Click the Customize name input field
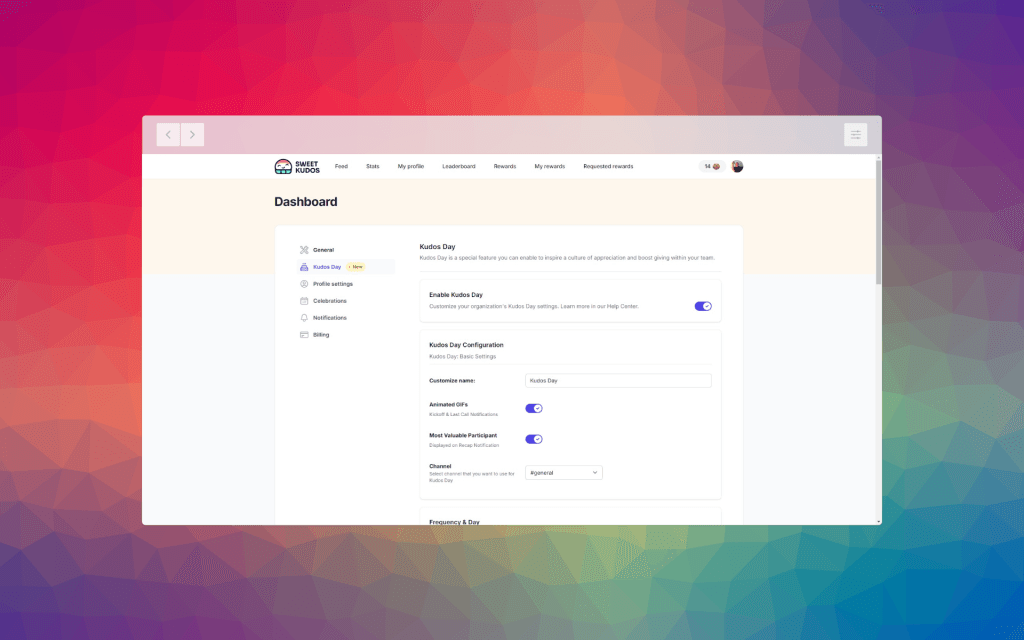 point(617,380)
